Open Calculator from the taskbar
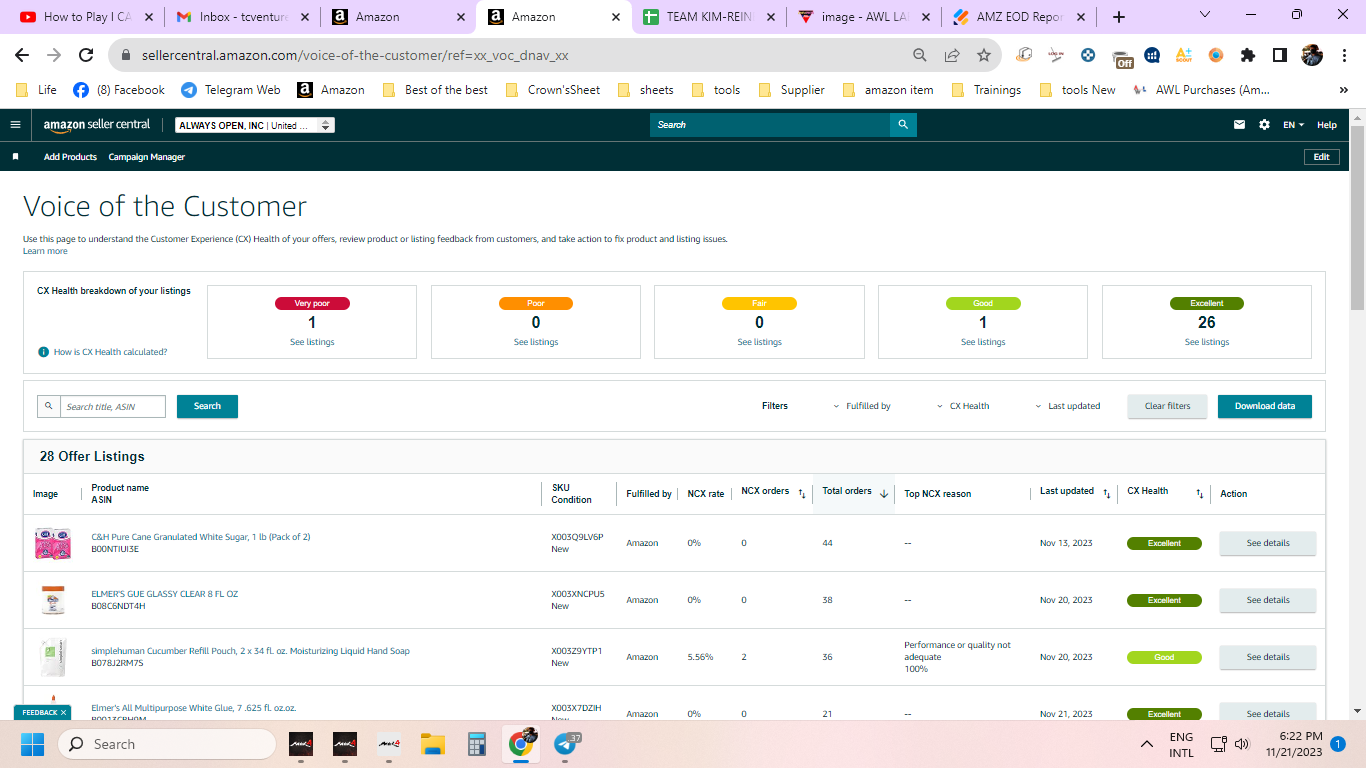1366x768 pixels. tap(477, 744)
